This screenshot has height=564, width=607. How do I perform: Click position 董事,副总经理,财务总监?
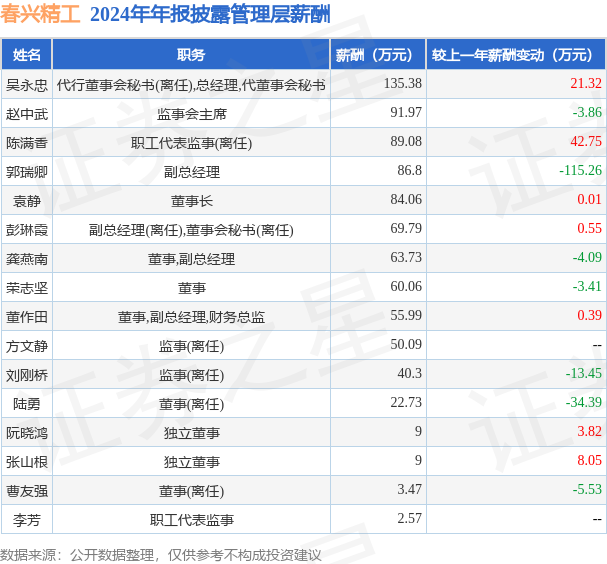[191, 317]
